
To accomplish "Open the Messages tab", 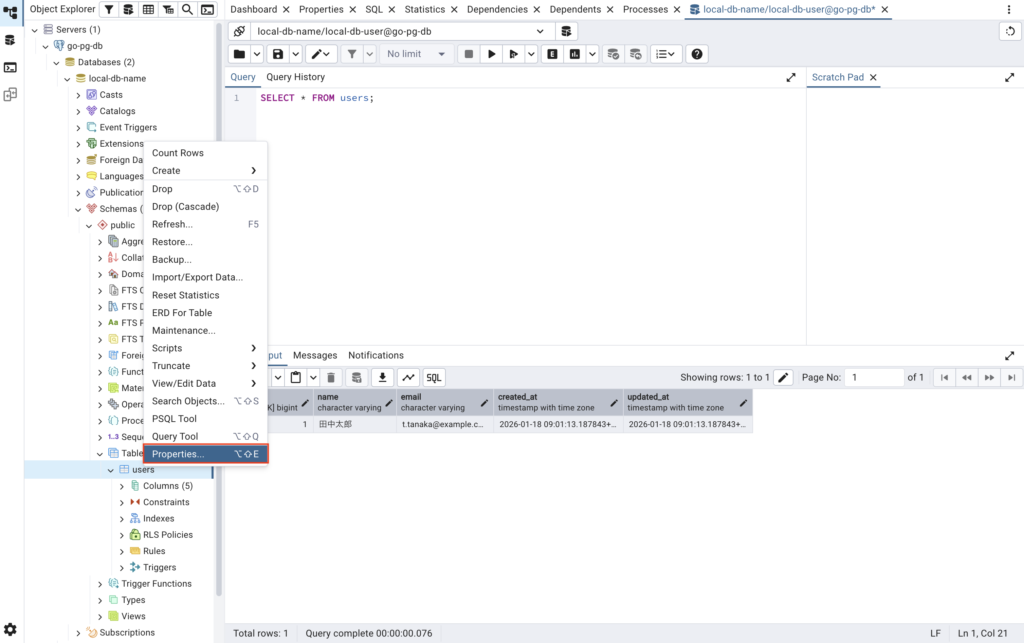I will pyautogui.click(x=315, y=355).
